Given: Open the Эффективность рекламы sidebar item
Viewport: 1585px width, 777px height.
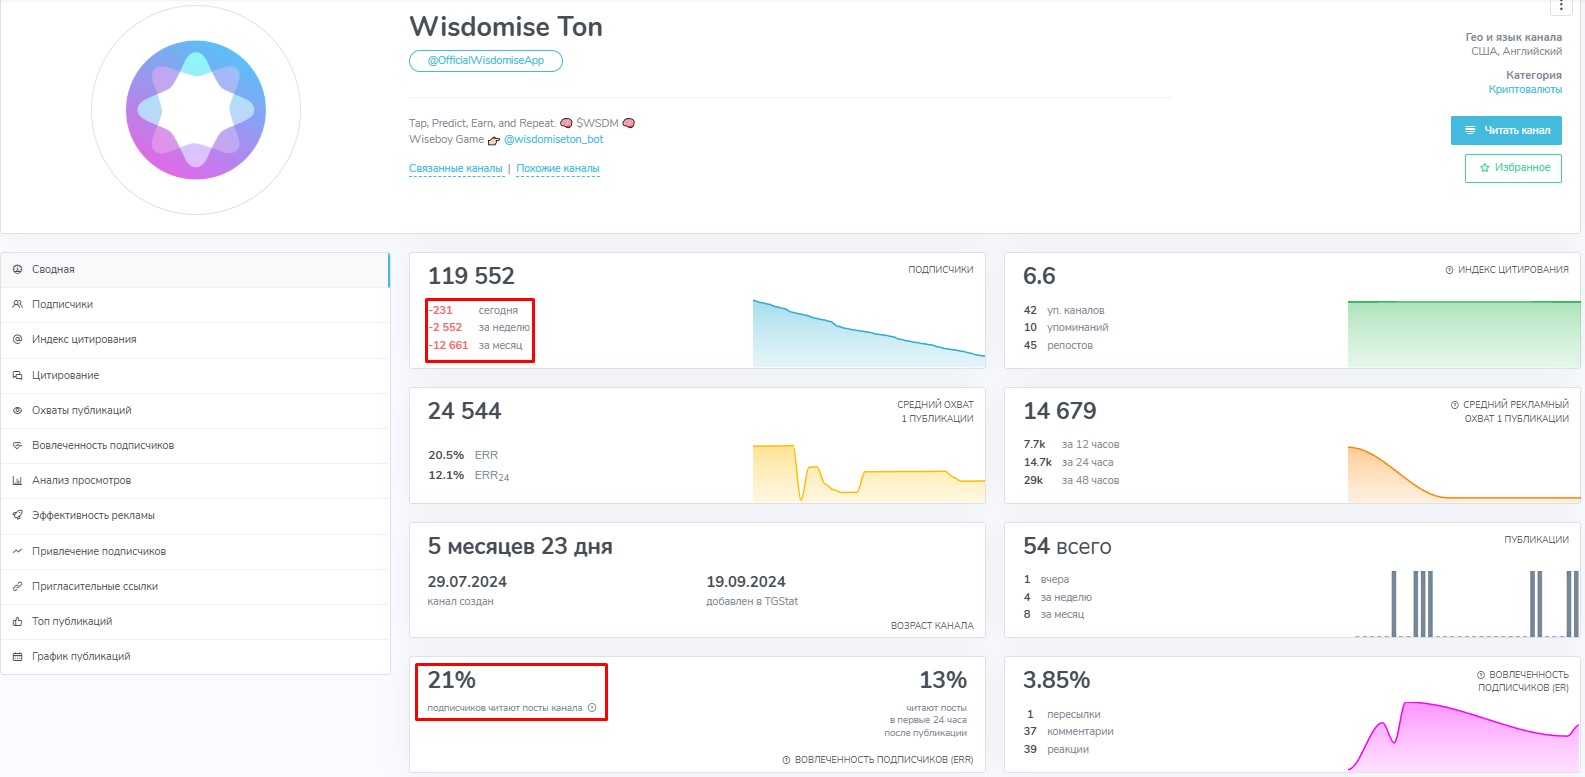Looking at the screenshot, I should pyautogui.click(x=195, y=516).
